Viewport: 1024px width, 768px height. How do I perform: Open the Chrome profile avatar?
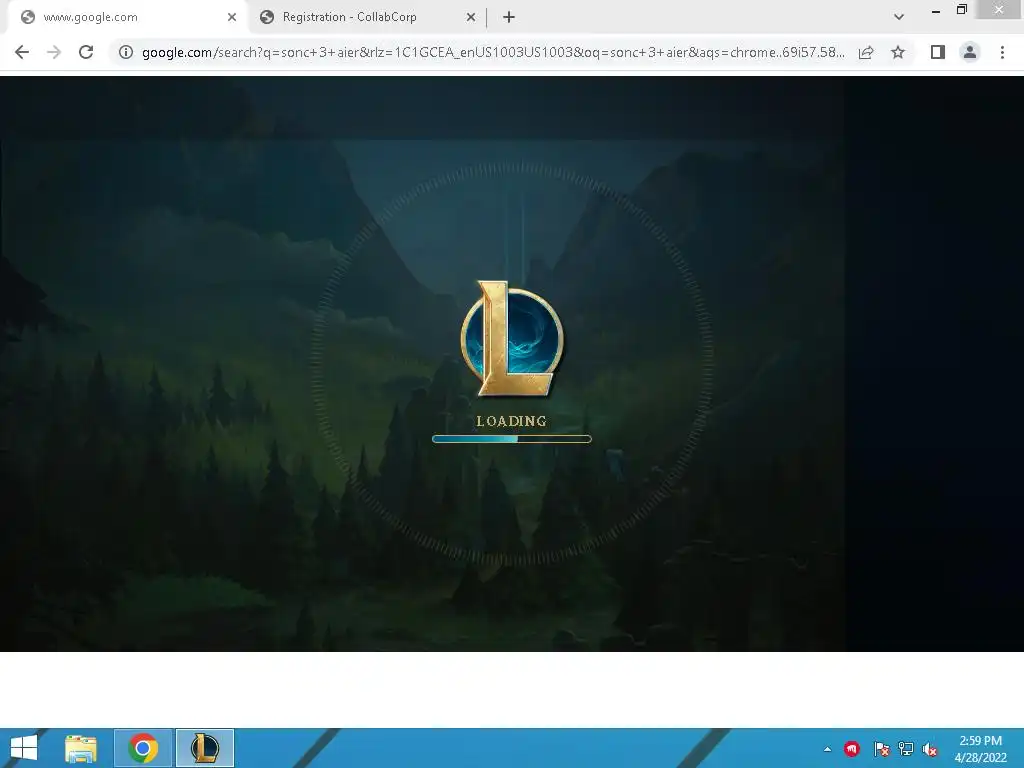coord(970,52)
